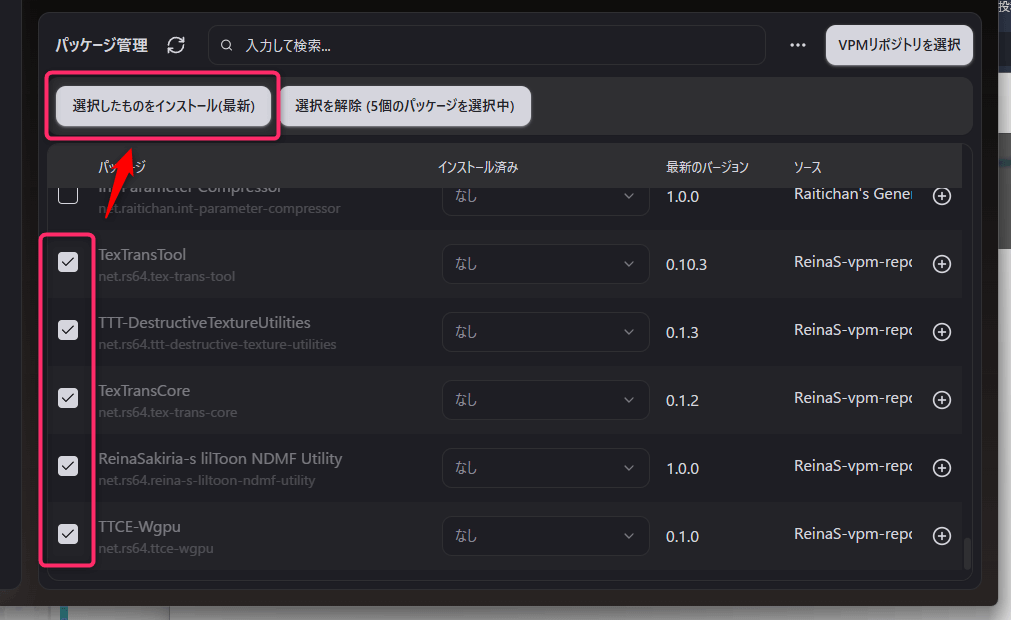This screenshot has width=1011, height=620.
Task: Open version dropdown for ReinaSakiria-s lilToon NDMF Utility
Action: coord(545,468)
